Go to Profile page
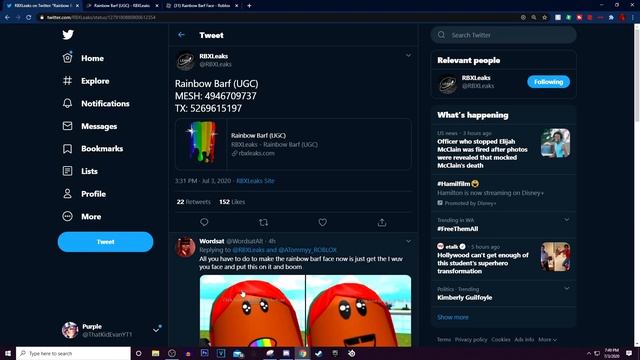The image size is (640, 360). click(x=84, y=194)
